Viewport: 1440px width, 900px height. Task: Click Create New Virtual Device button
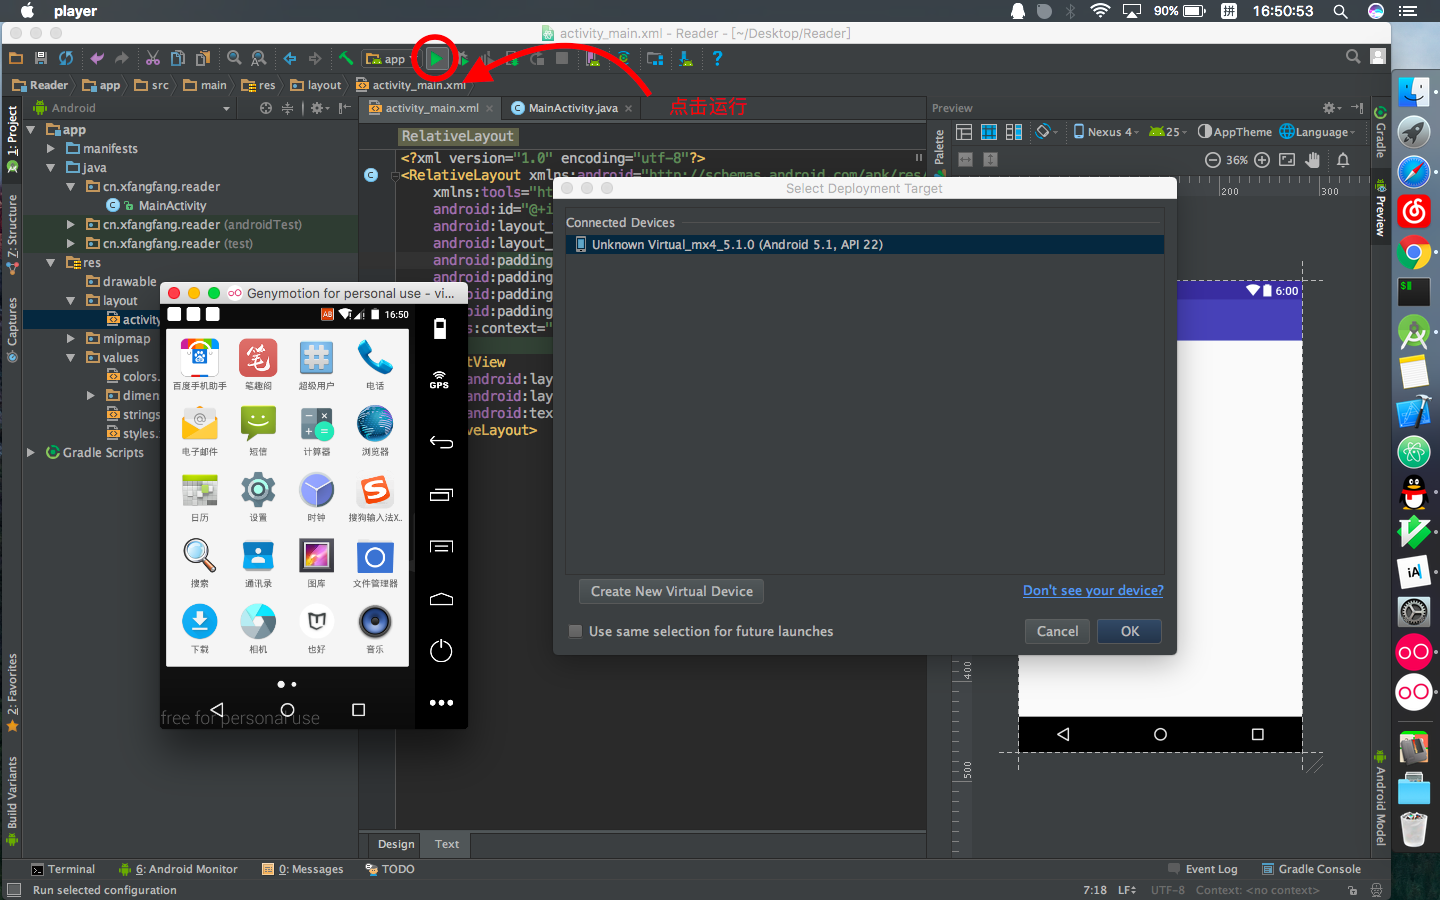pyautogui.click(x=671, y=591)
